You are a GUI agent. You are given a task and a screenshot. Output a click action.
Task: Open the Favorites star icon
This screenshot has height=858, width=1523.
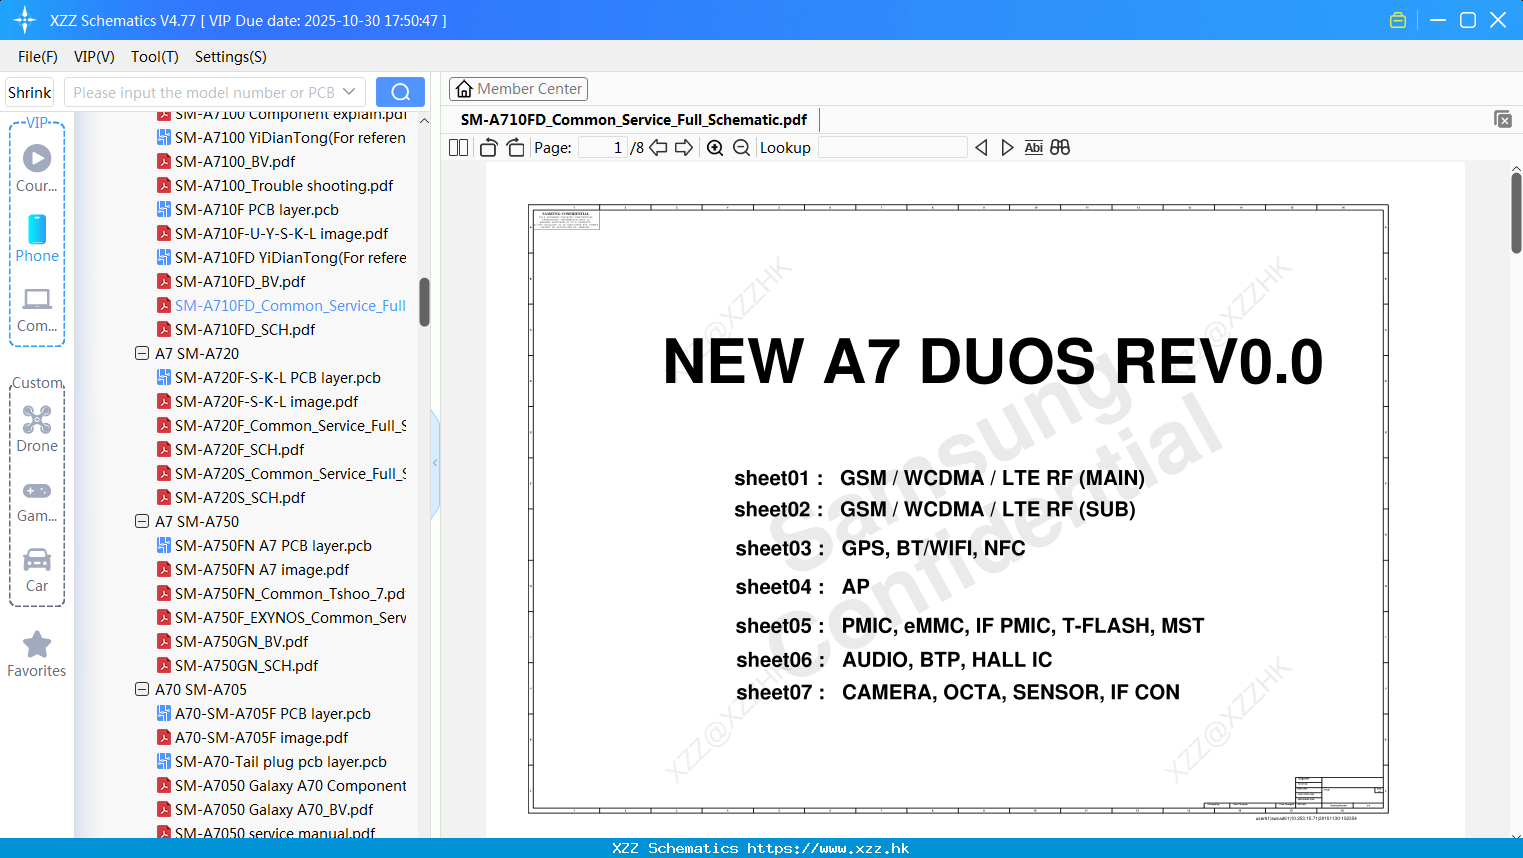37,654
